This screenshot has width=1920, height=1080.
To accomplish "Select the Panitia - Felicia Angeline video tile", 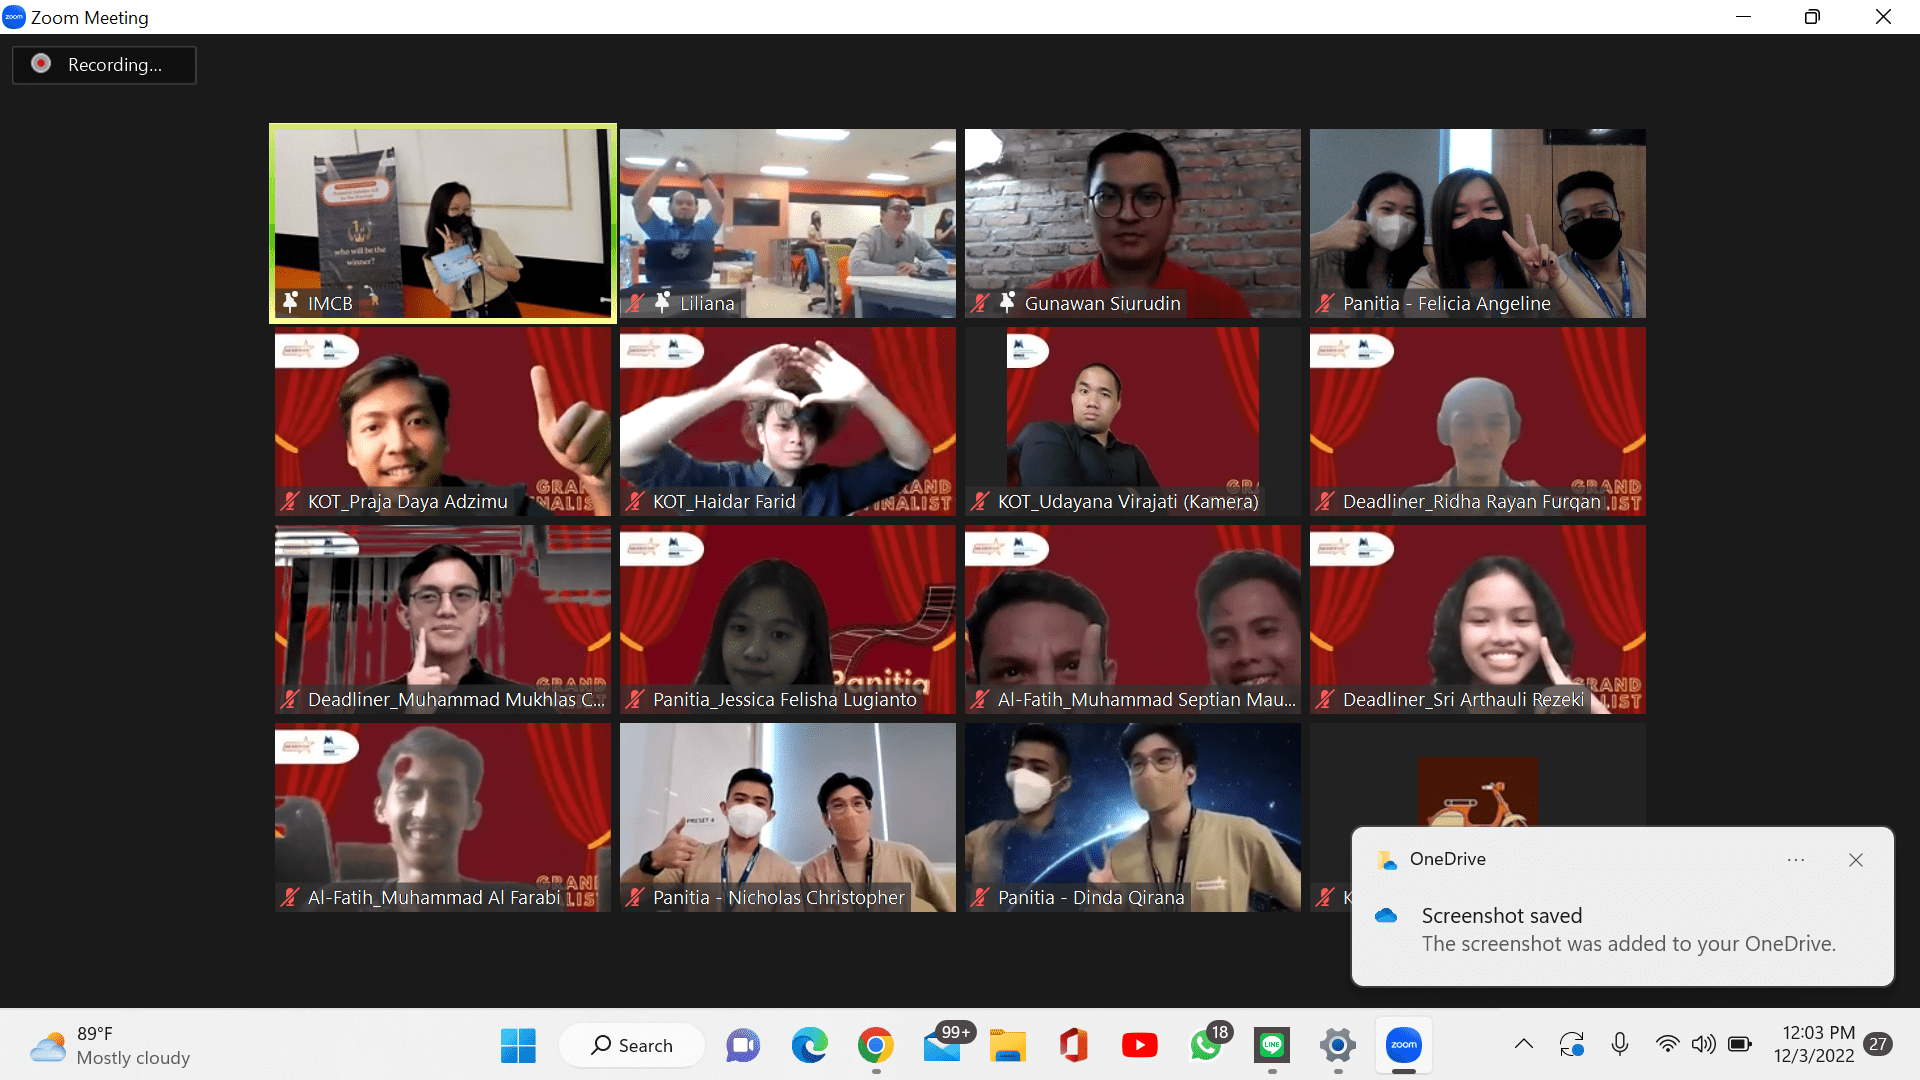I will pos(1477,222).
